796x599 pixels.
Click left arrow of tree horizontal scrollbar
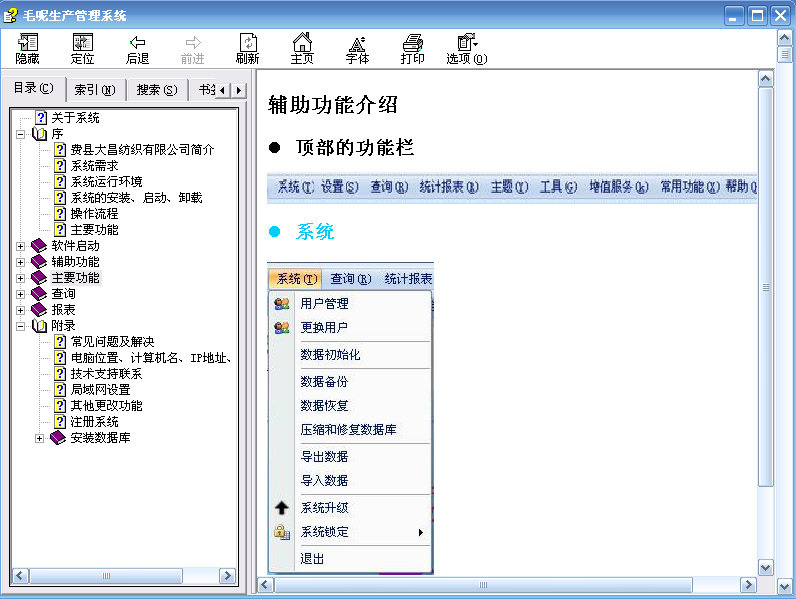click(20, 576)
